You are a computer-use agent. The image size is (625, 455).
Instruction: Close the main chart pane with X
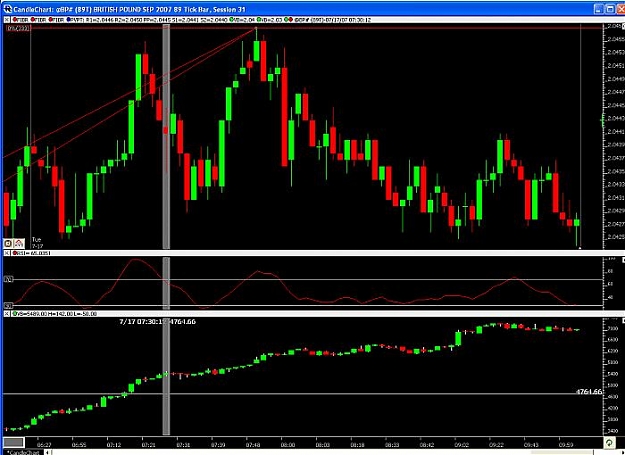click(7, 20)
